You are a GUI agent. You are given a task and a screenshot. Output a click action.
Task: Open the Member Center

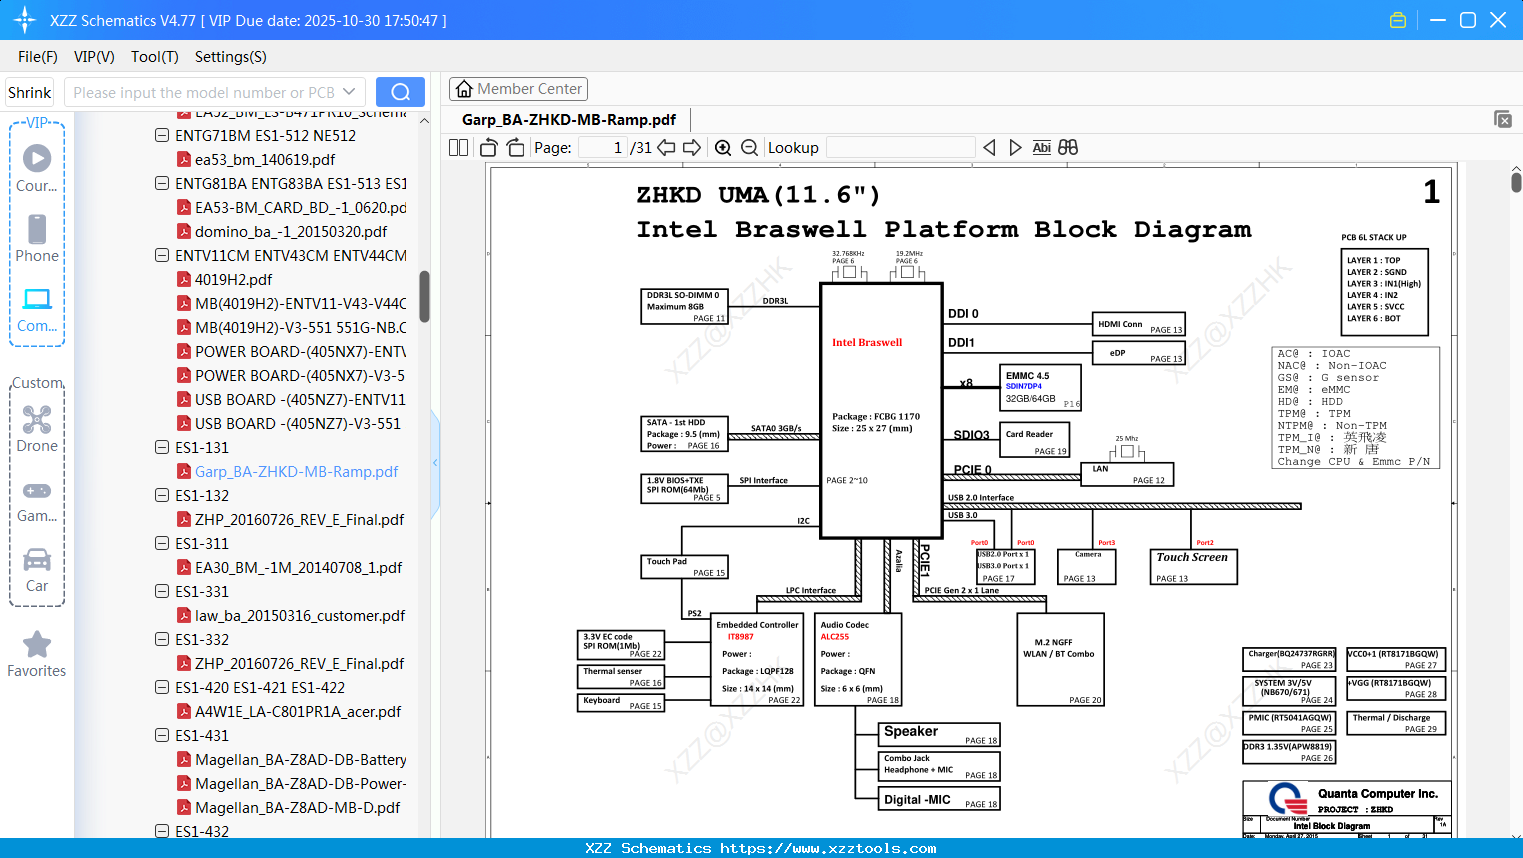point(518,89)
